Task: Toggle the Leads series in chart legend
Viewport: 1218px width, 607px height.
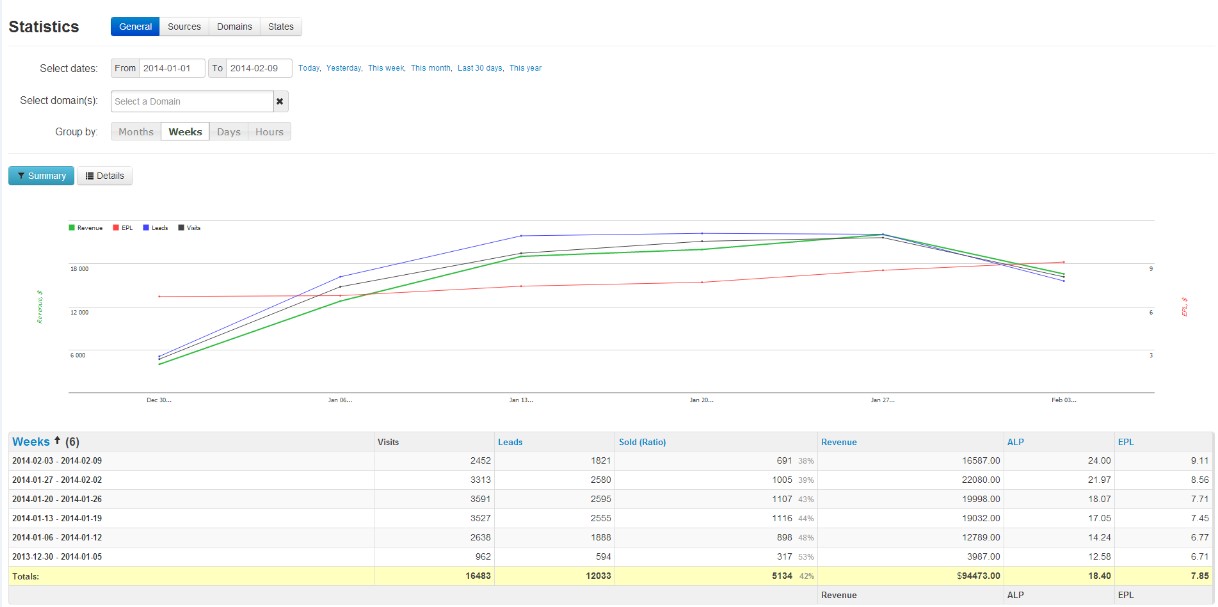Action: [x=156, y=228]
